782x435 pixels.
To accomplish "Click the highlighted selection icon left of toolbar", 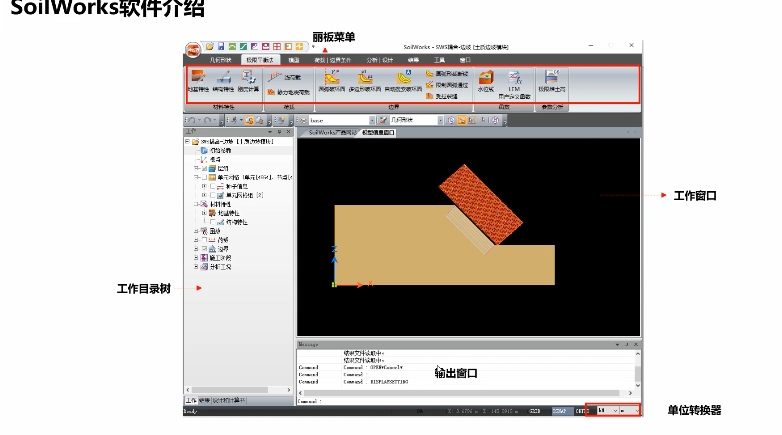I will click(249, 120).
